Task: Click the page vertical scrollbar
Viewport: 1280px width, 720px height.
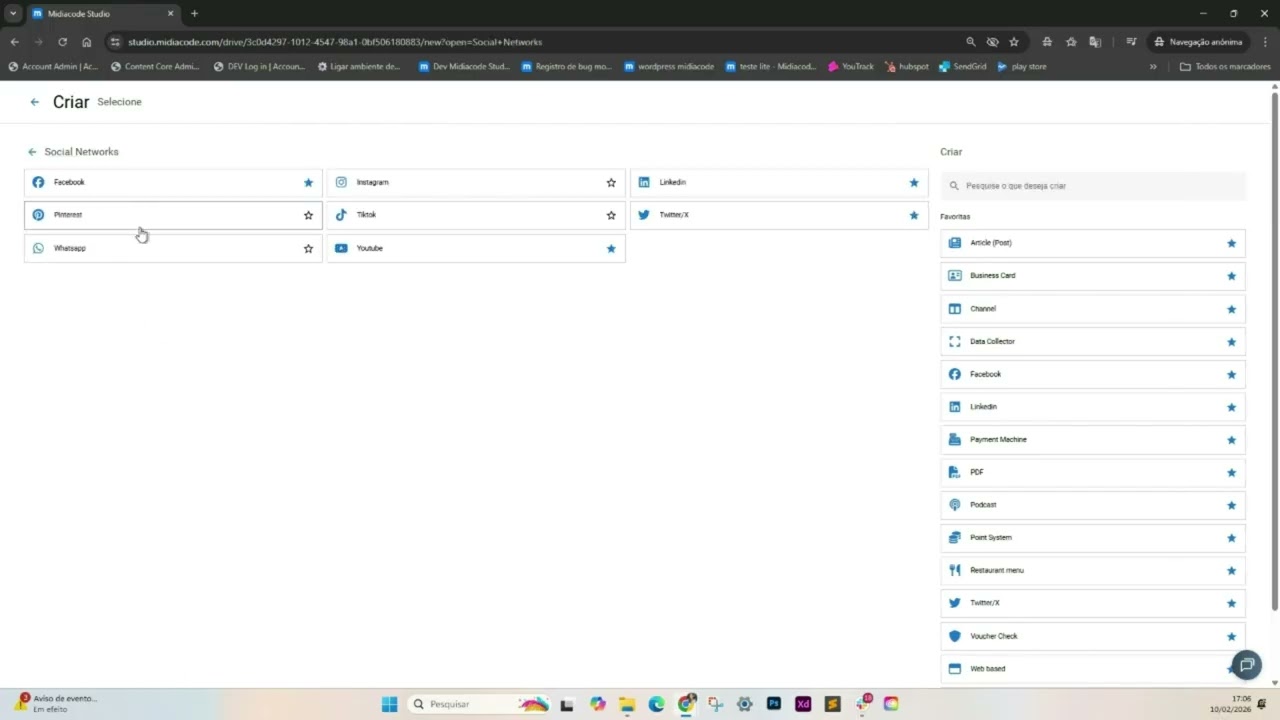Action: click(x=1274, y=350)
